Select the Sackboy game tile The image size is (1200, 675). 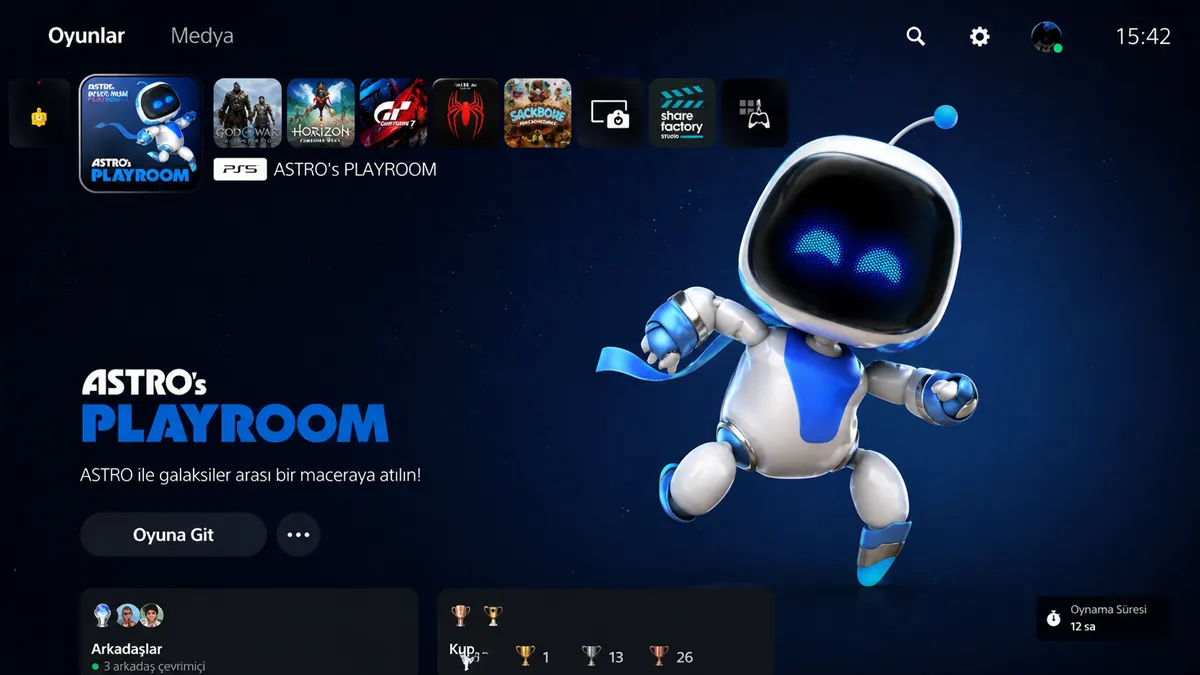tap(538, 114)
